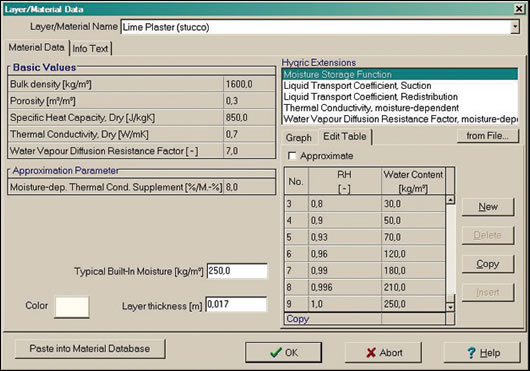Click RH cell 0,8 in row 3

(345, 204)
